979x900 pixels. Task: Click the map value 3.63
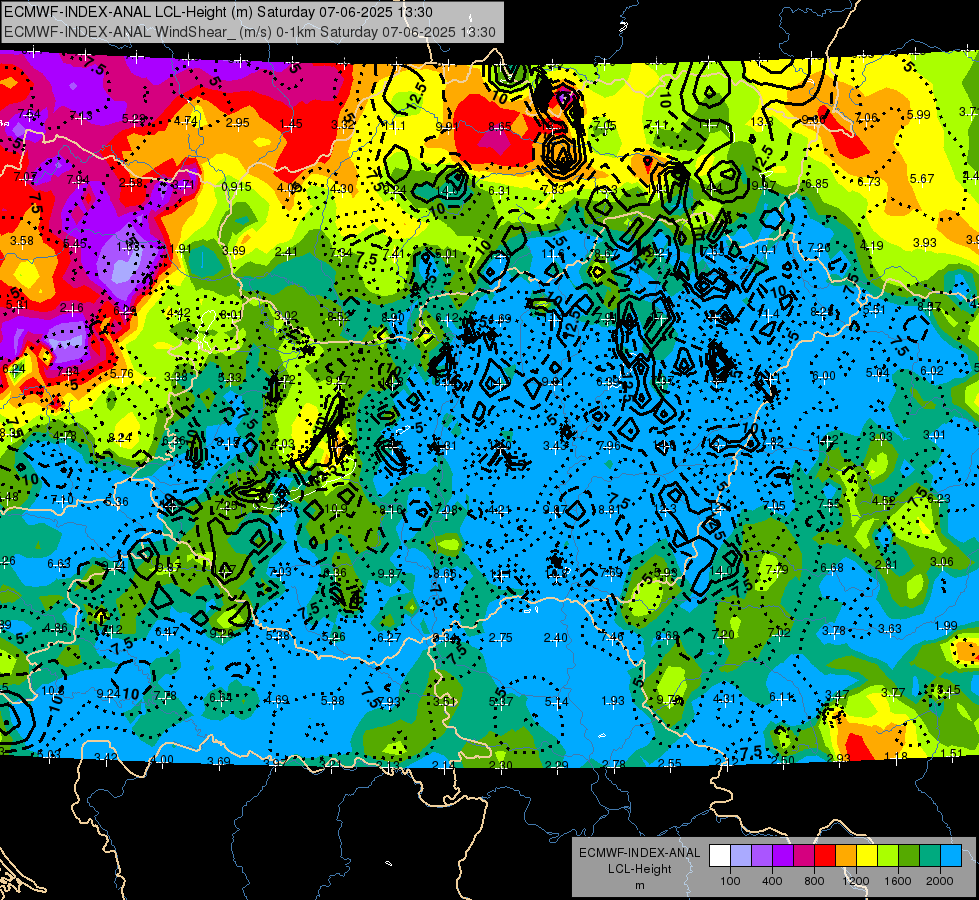(x=890, y=628)
